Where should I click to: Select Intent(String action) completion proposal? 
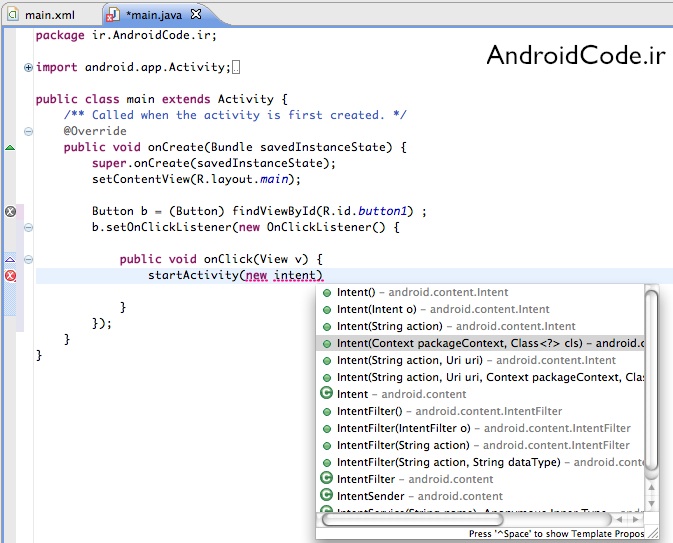[x=455, y=326]
